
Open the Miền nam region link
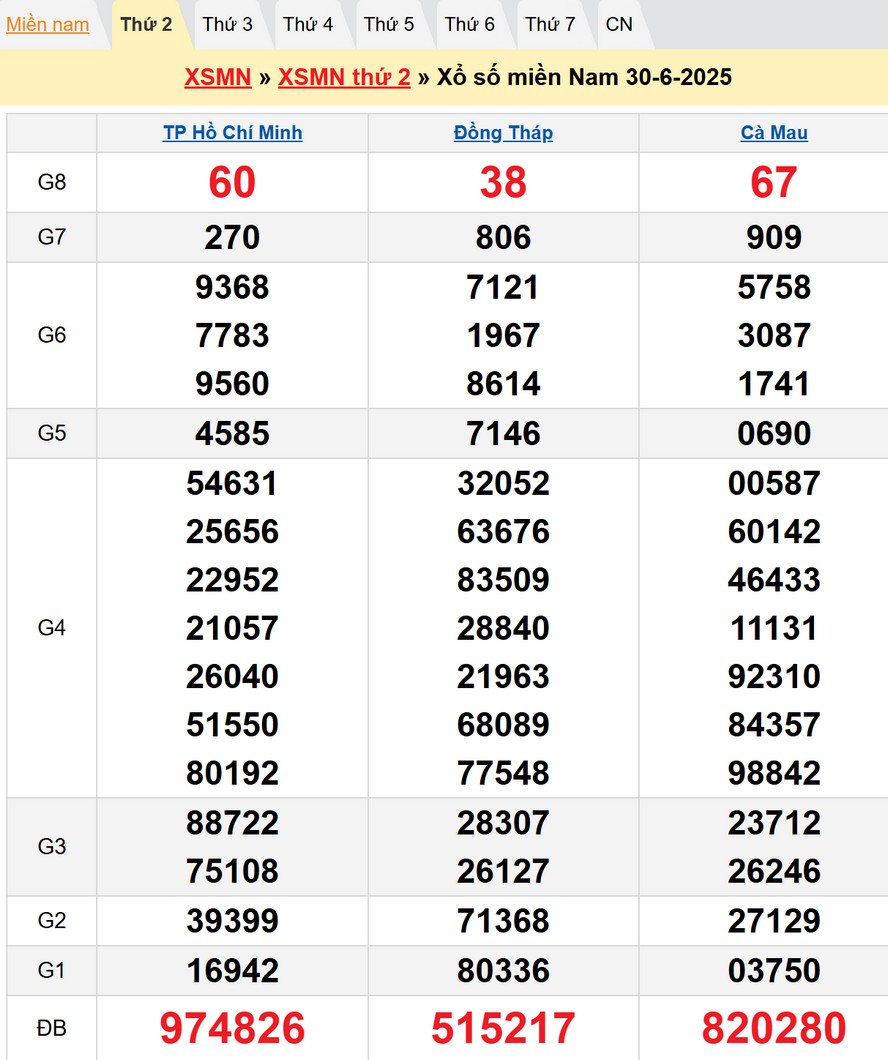47,25
